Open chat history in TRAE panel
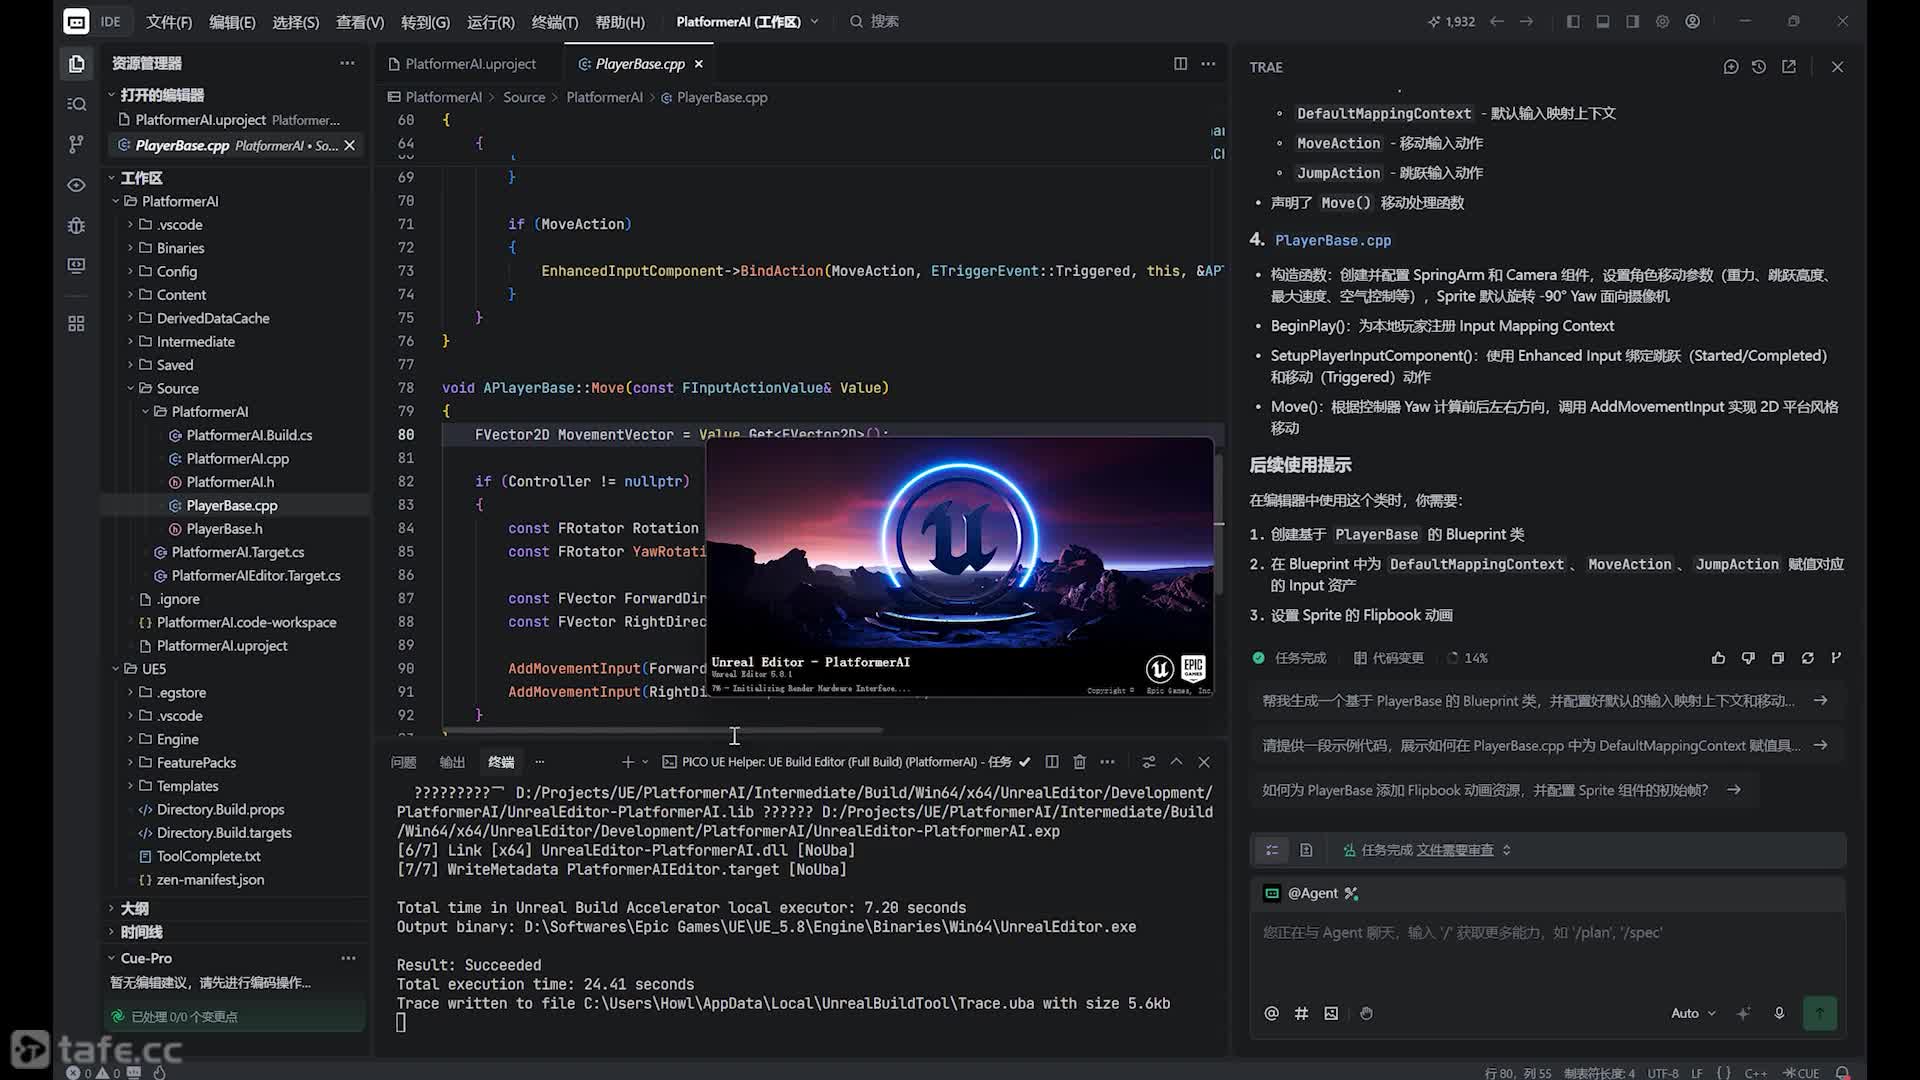The height and width of the screenshot is (1080, 1920). coord(1759,67)
